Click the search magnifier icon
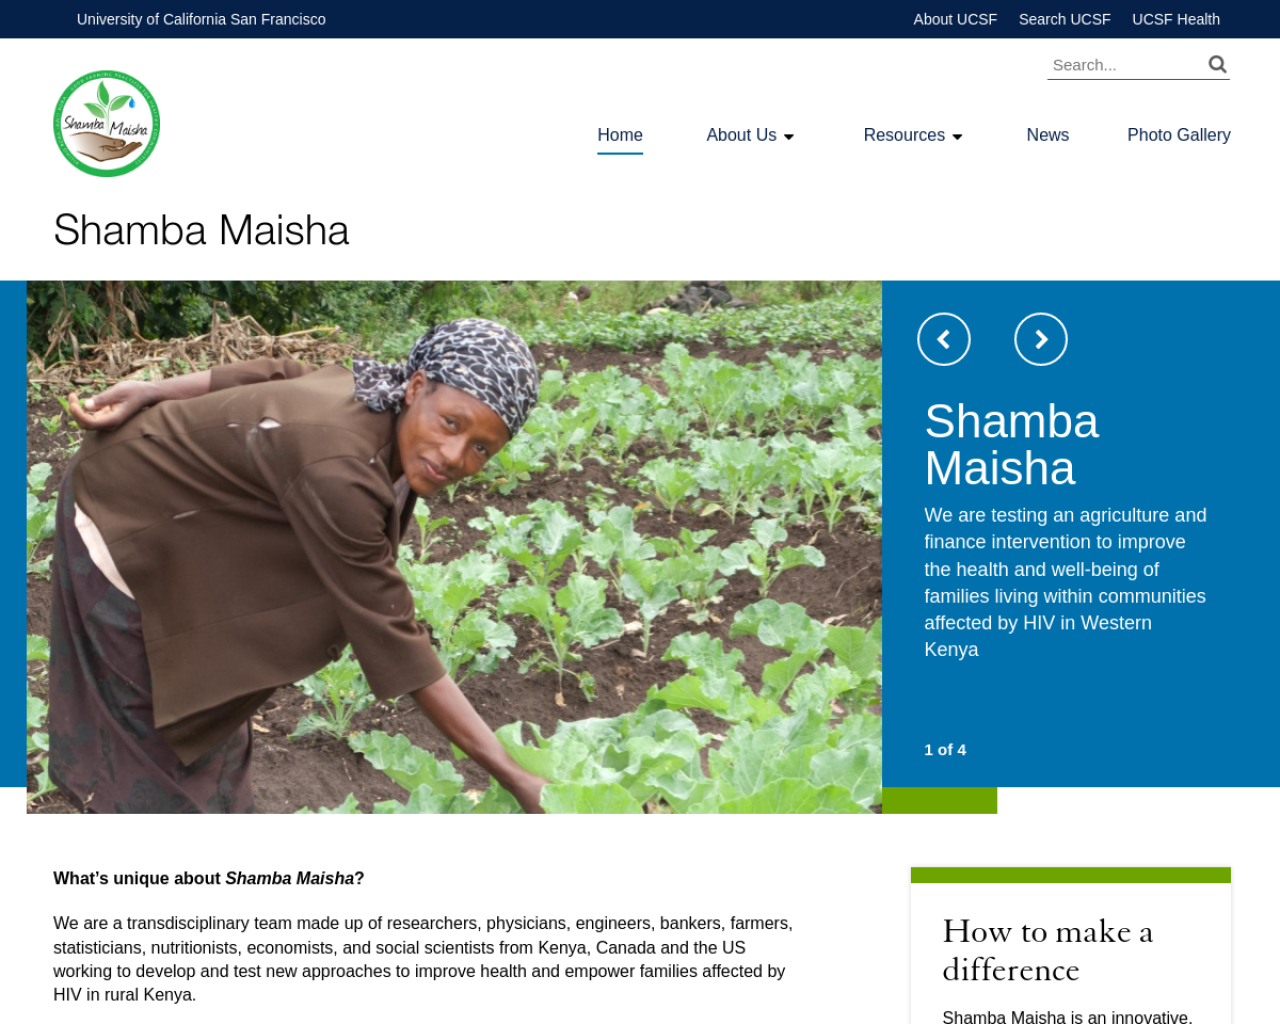This screenshot has height=1024, width=1280. click(x=1217, y=65)
